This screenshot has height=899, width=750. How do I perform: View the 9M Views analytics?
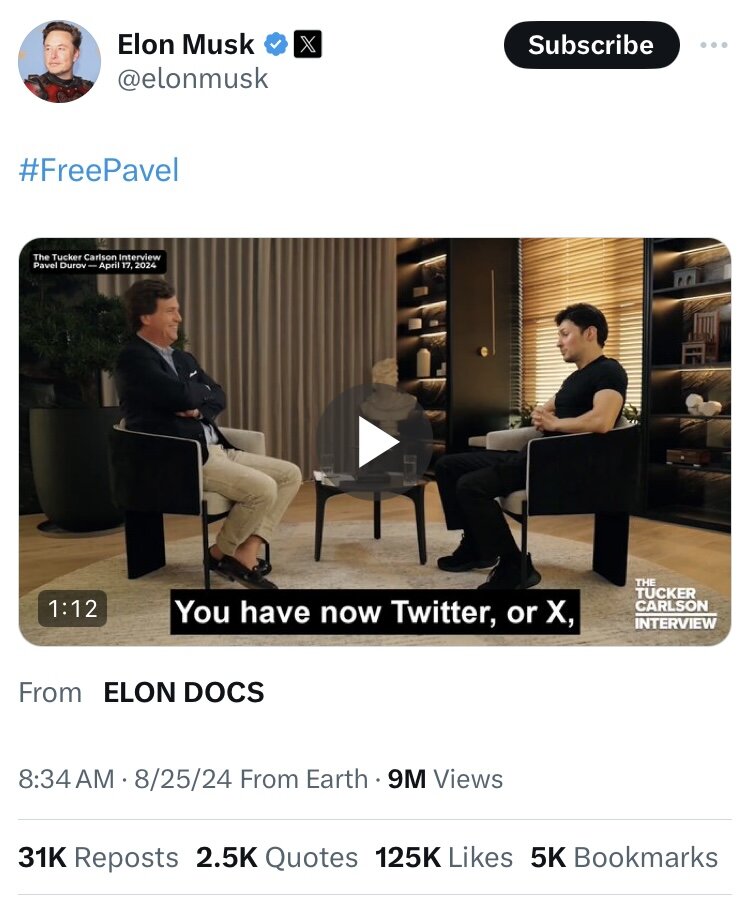point(445,779)
